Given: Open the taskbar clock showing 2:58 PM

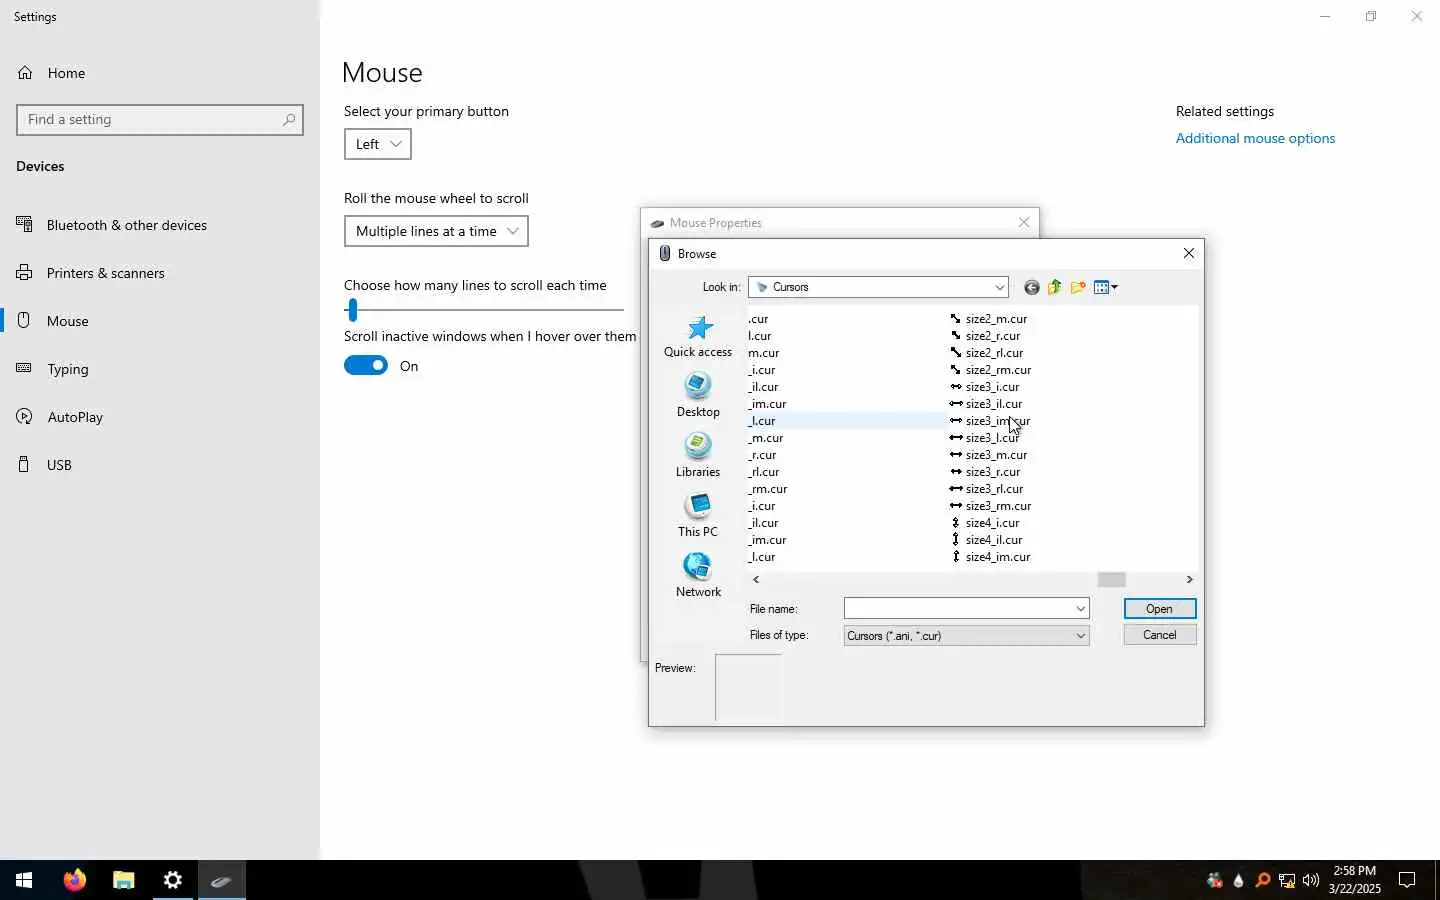Looking at the screenshot, I should pos(1356,880).
